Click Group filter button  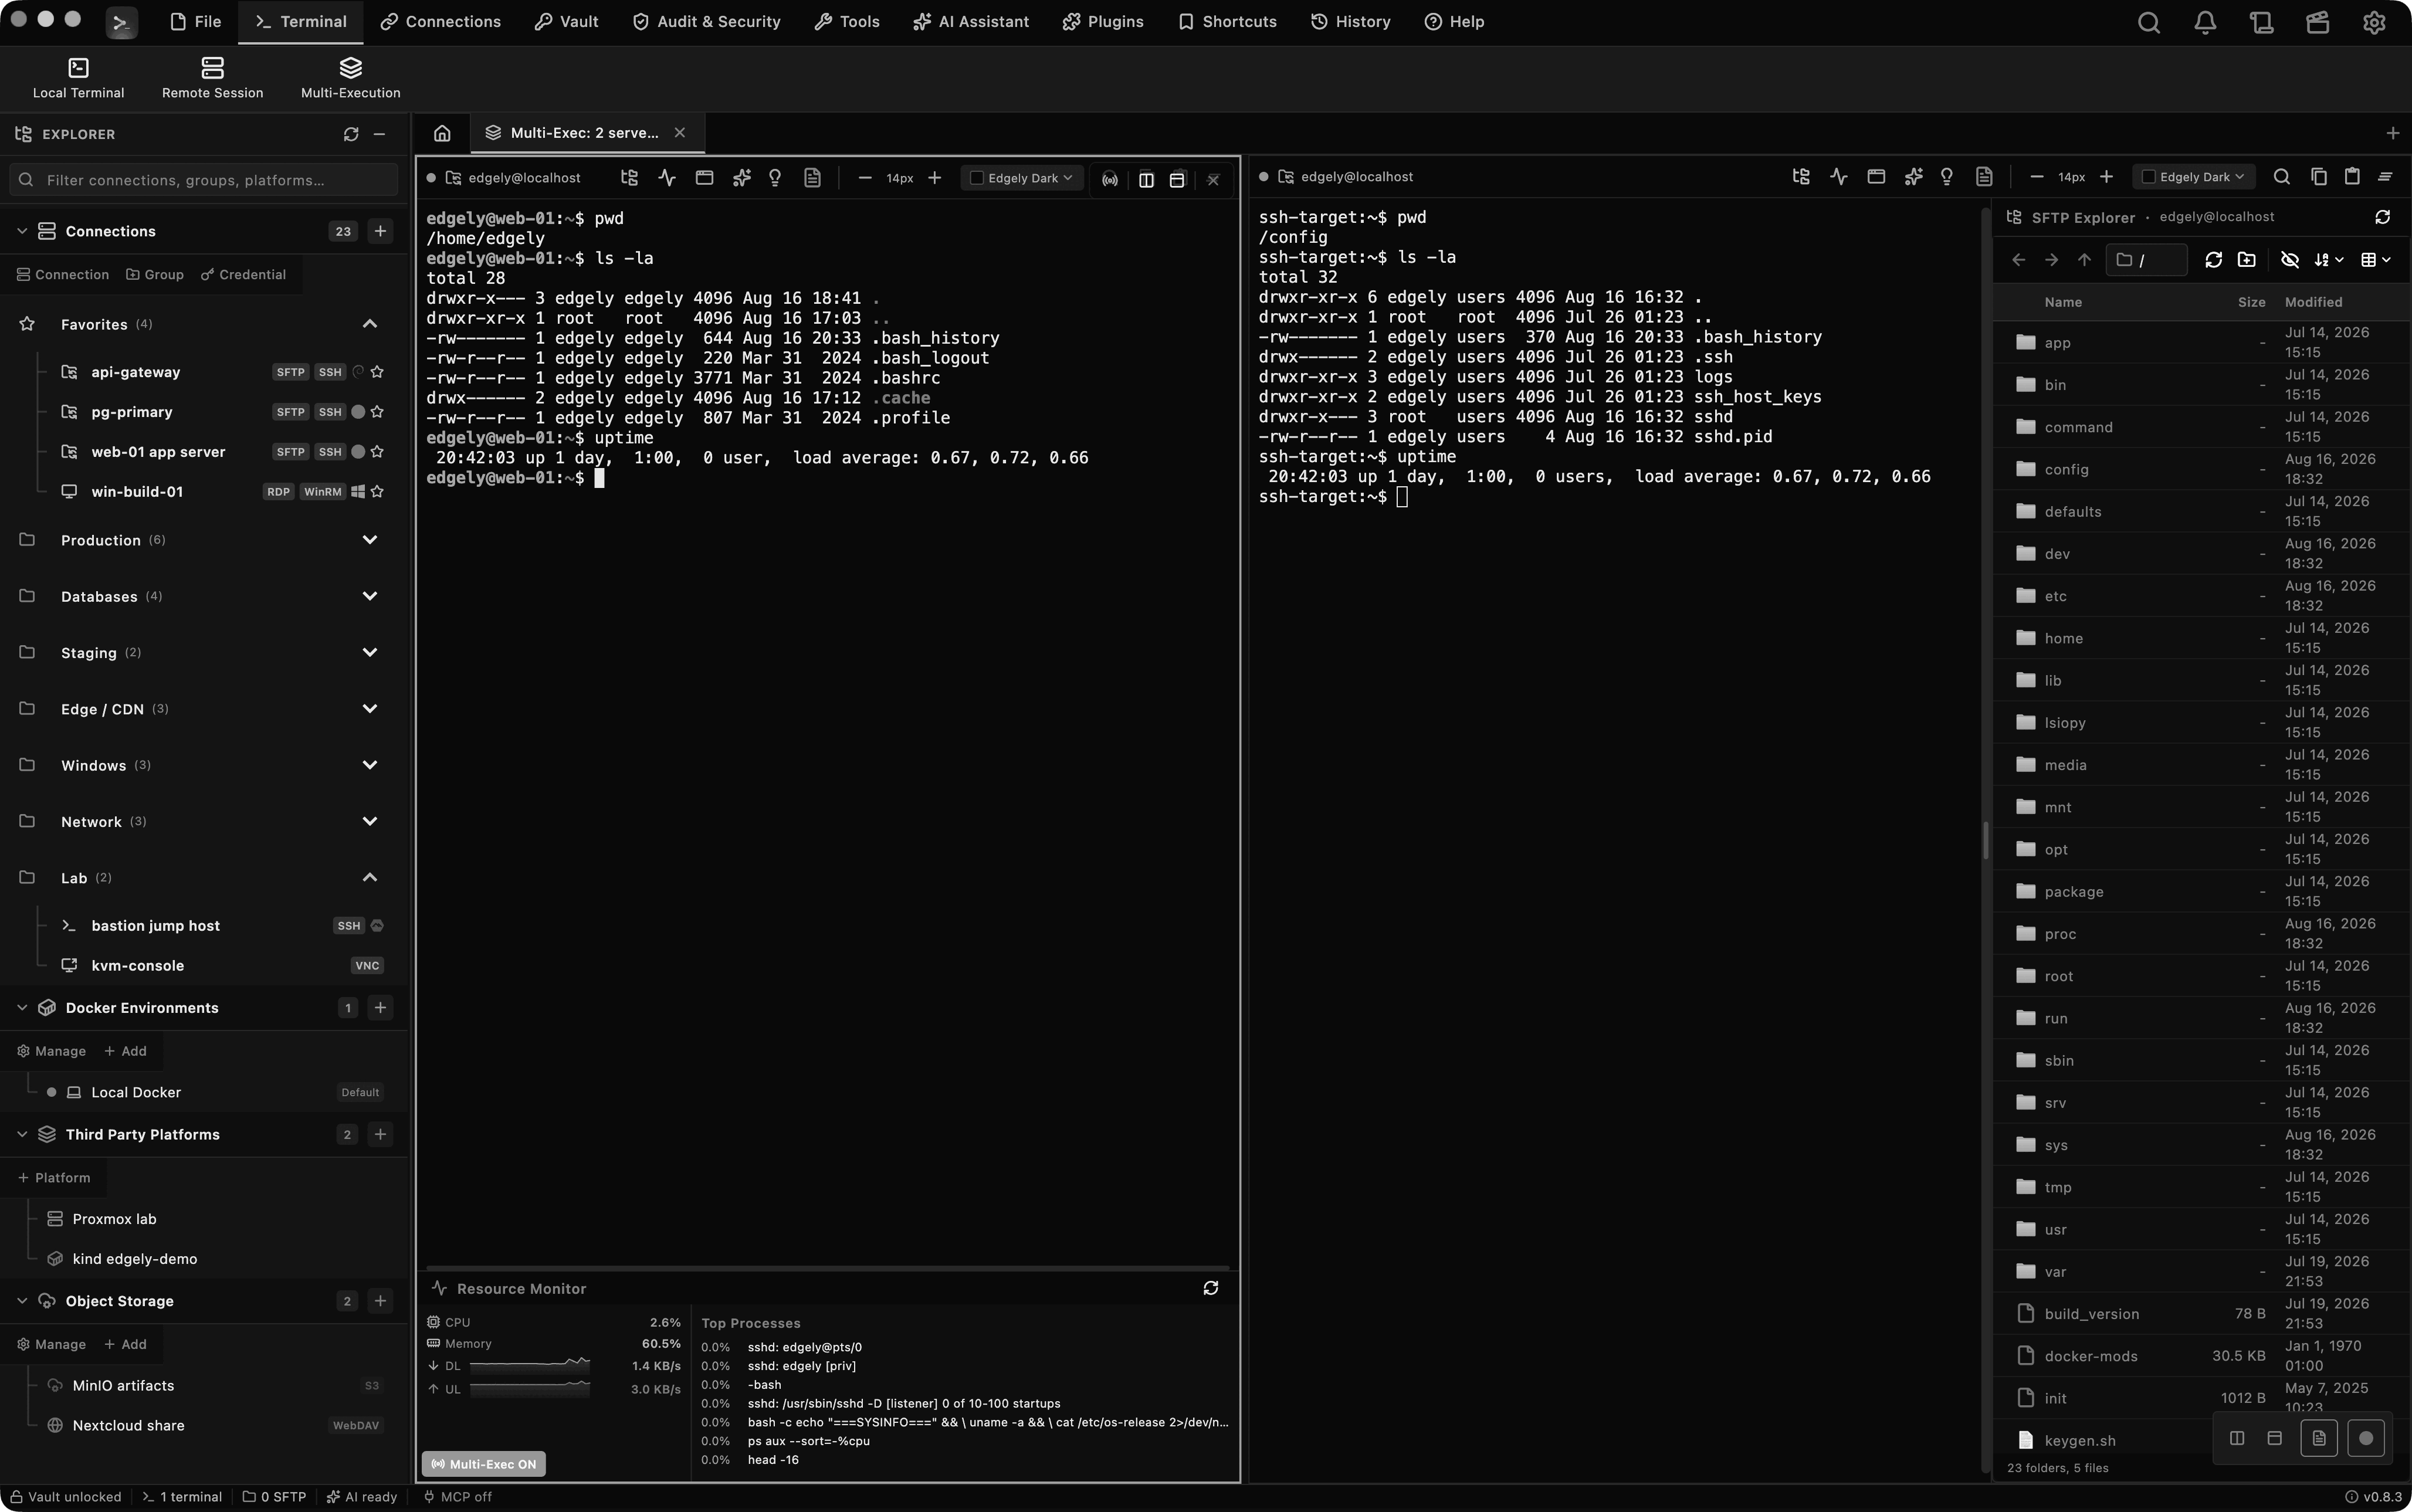(155, 275)
